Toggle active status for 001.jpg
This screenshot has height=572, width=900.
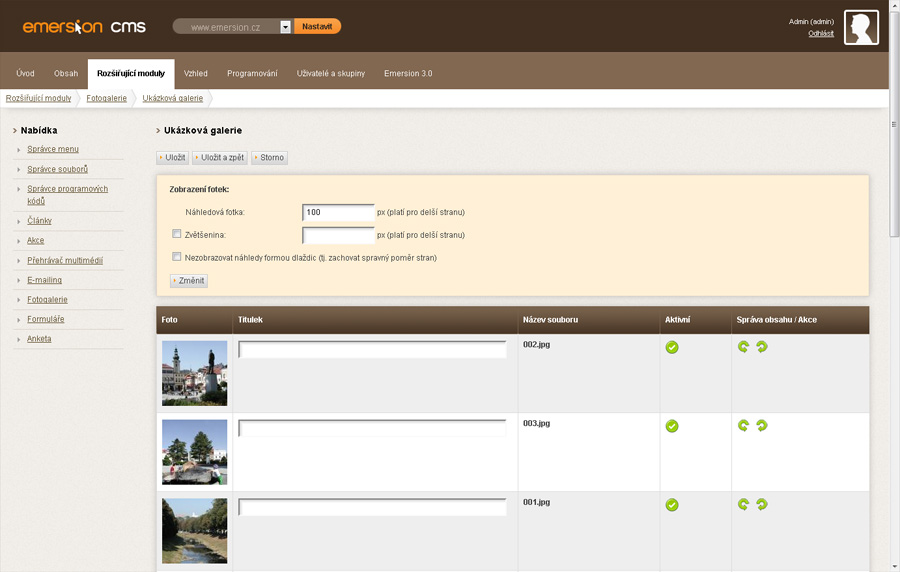coord(672,505)
